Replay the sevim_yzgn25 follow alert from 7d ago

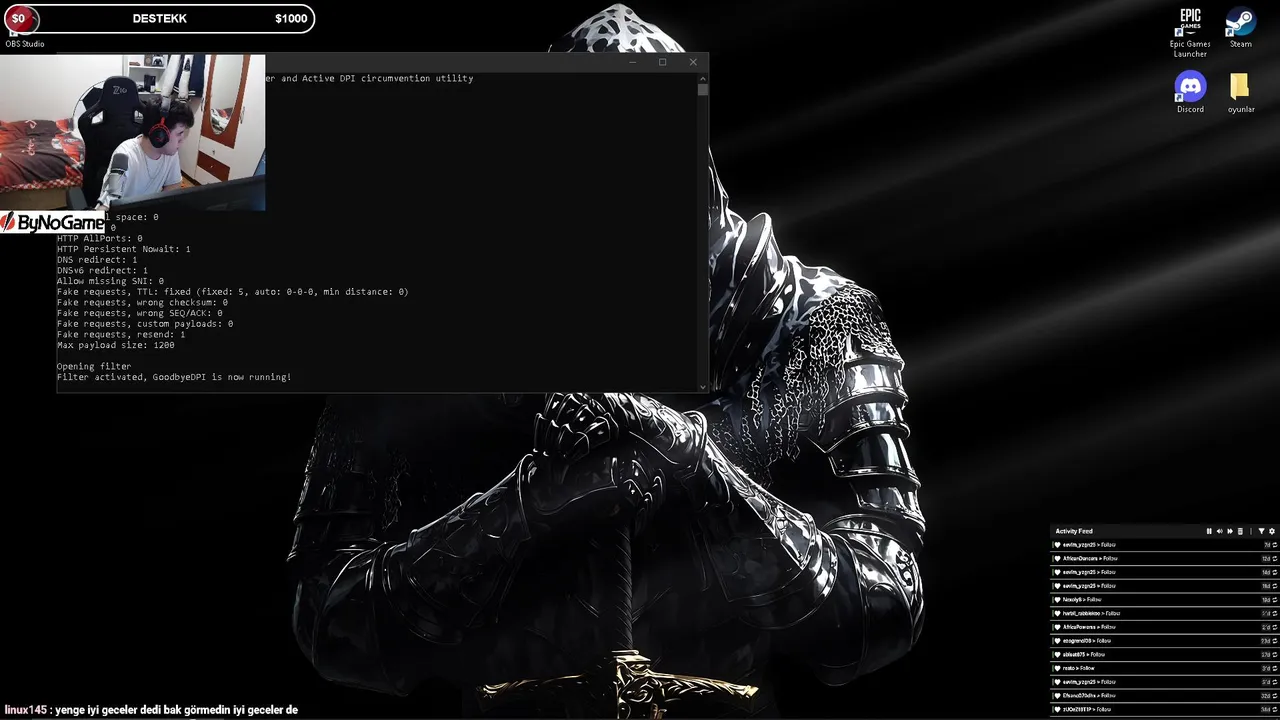point(1275,545)
